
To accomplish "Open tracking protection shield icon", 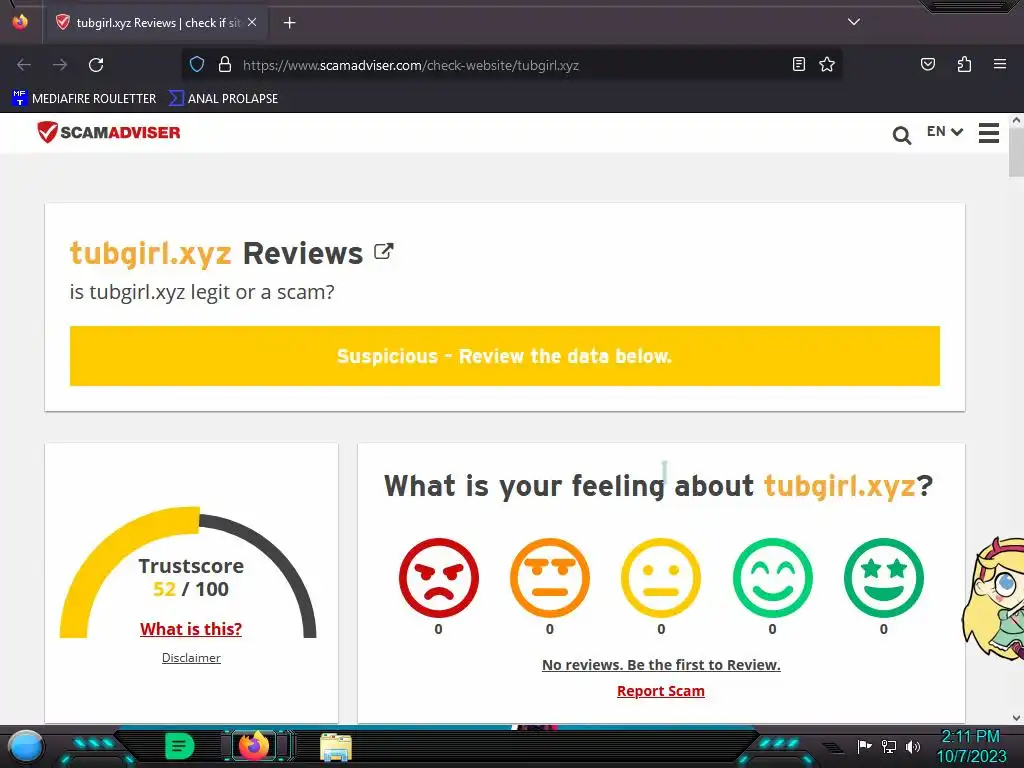I will [197, 65].
